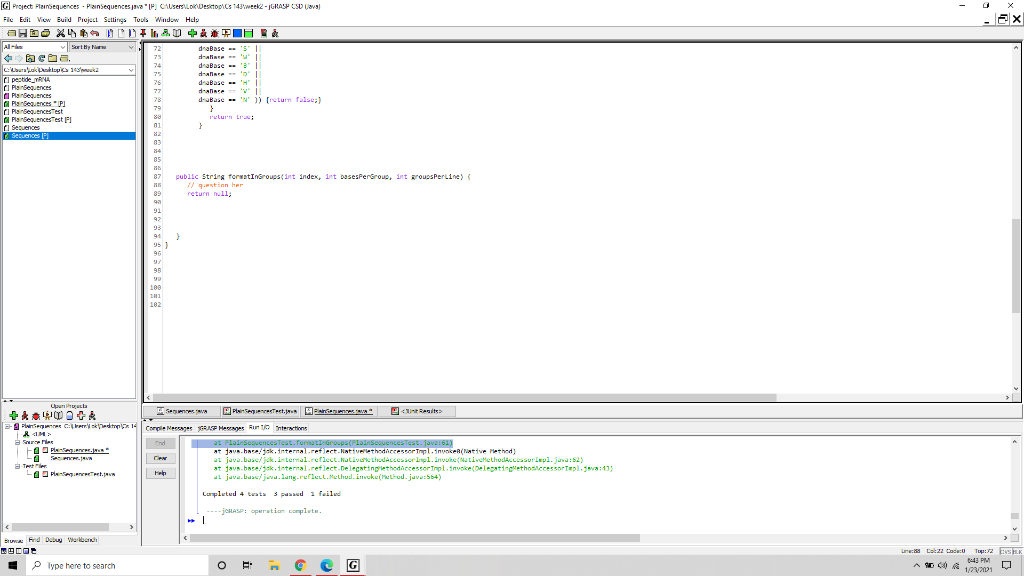Click the Help button beside the output pane

click(x=160, y=472)
